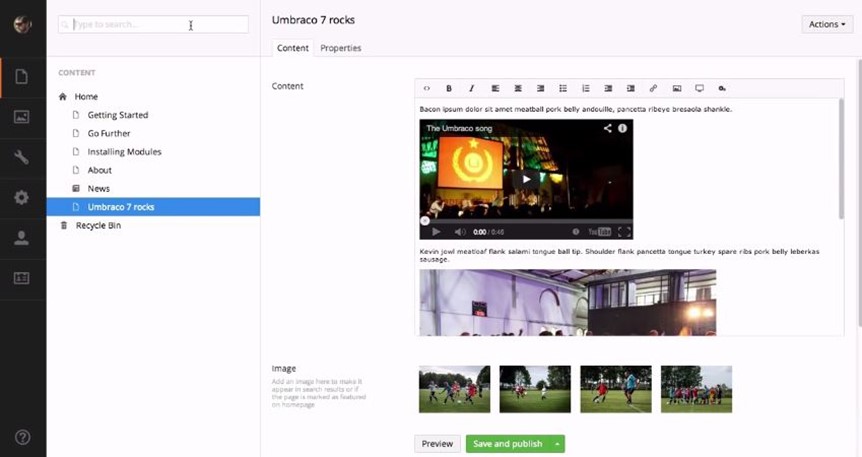Open Watch later clock icon in player
This screenshot has height=457, width=862.
pos(576,232)
